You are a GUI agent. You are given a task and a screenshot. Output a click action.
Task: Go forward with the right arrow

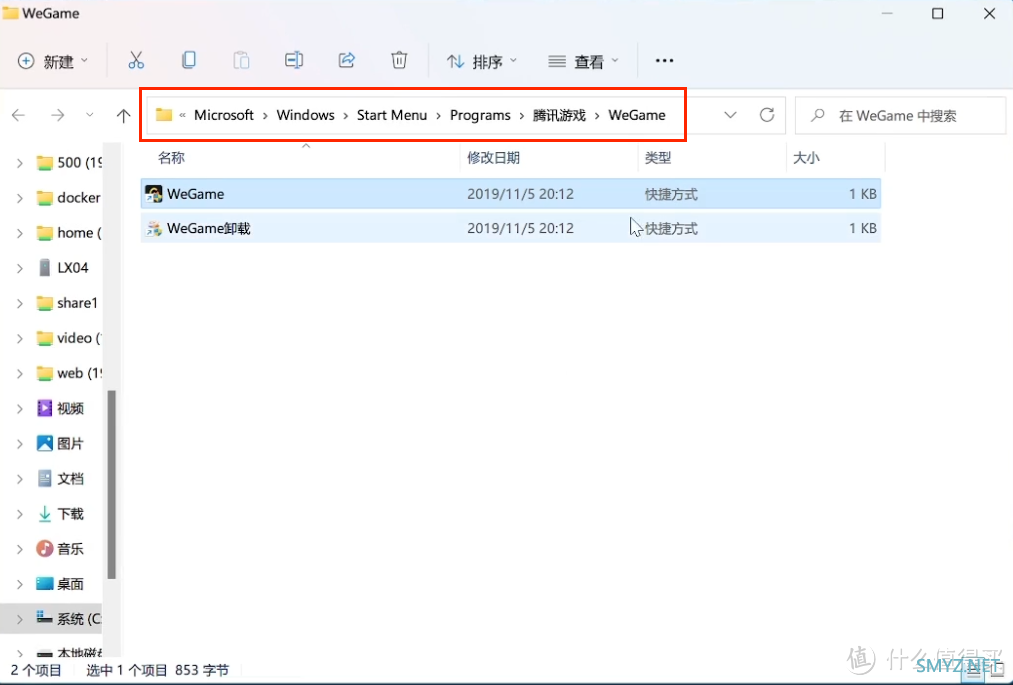[x=57, y=116]
